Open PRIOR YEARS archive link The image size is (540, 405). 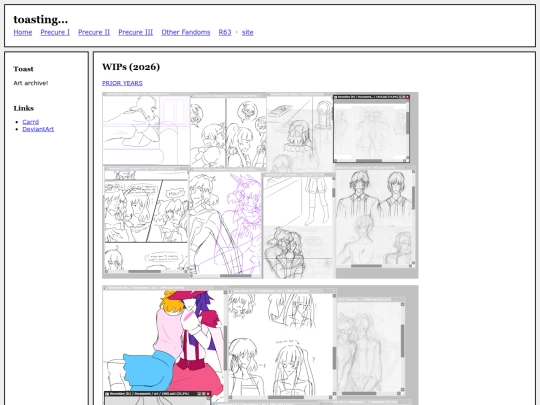point(122,83)
